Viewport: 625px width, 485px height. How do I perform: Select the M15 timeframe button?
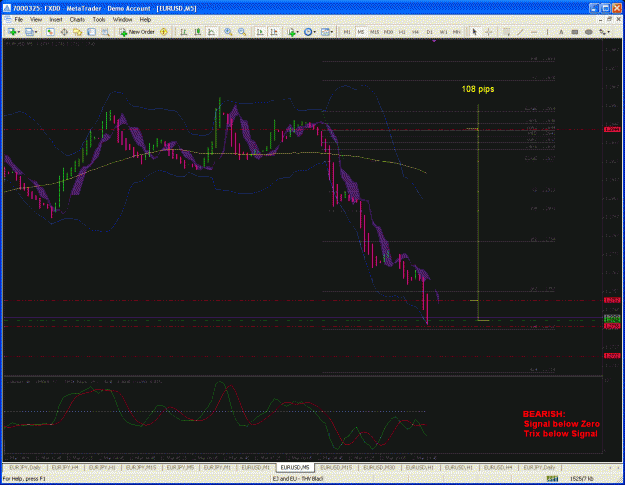coord(375,32)
